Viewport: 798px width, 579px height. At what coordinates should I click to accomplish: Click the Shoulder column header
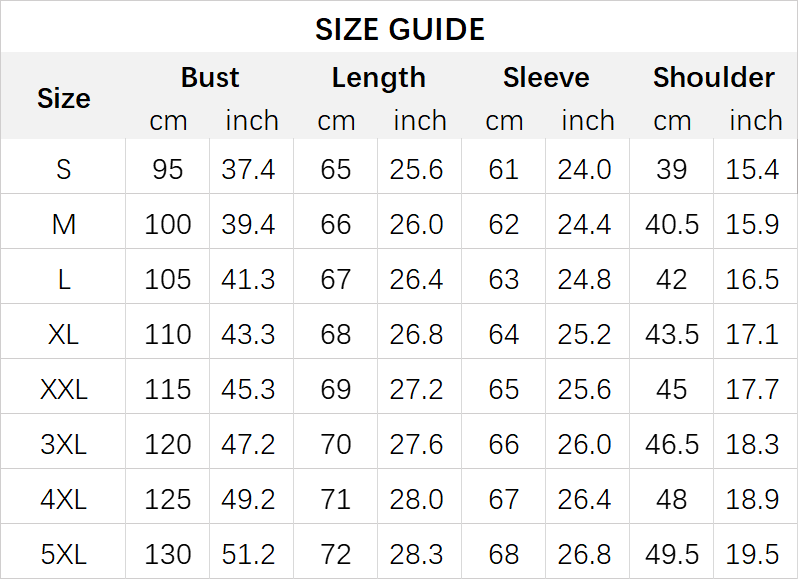pos(713,78)
